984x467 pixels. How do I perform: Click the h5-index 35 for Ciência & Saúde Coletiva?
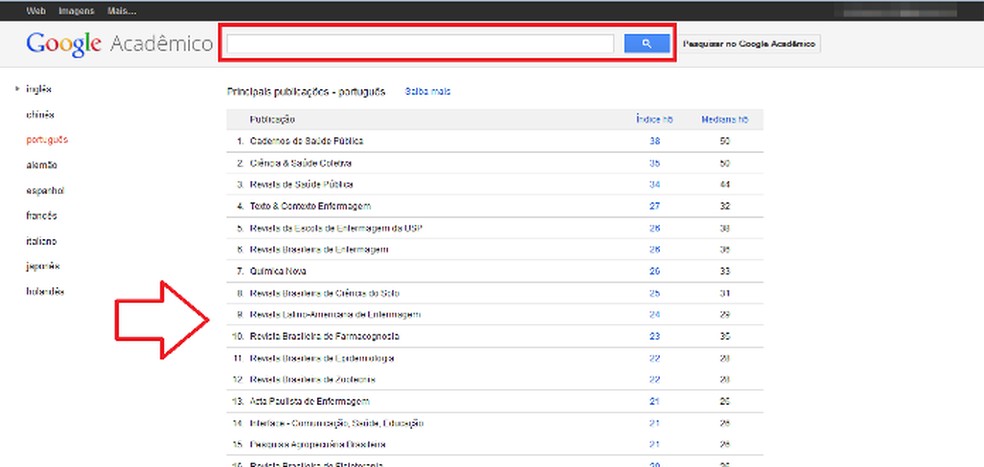pyautogui.click(x=655, y=163)
